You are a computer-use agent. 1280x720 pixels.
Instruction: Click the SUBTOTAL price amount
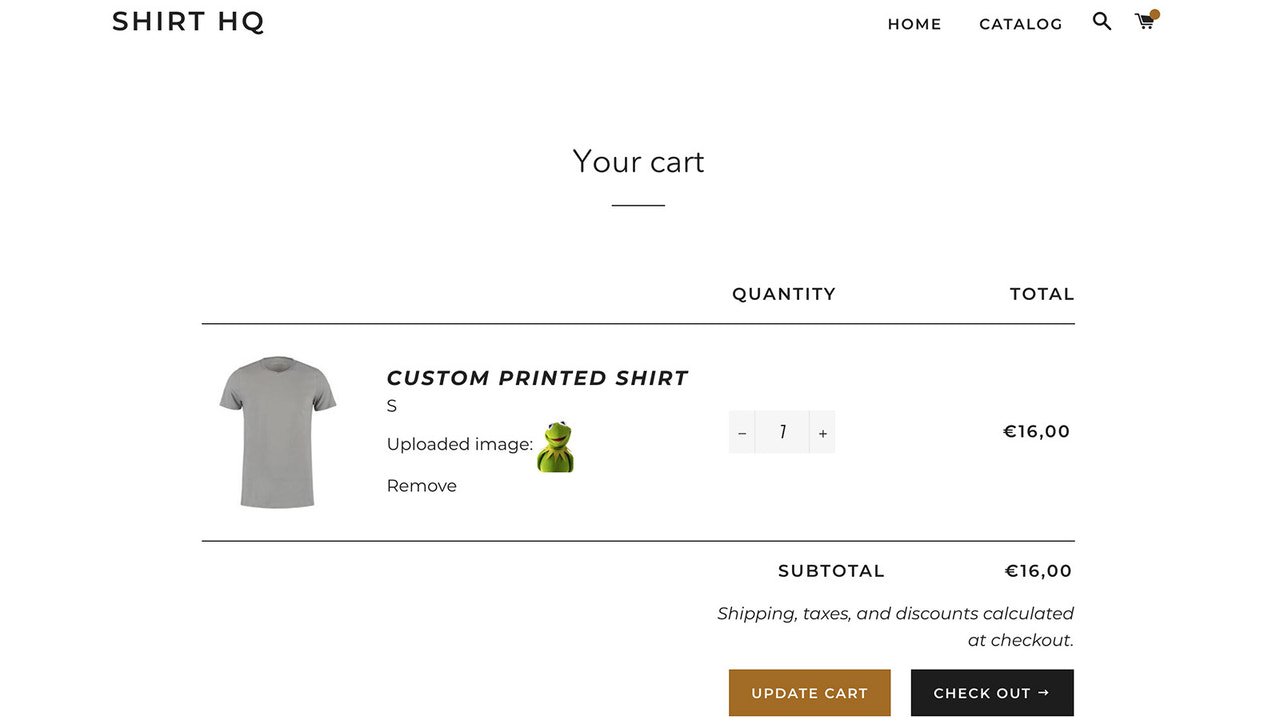[1038, 570]
